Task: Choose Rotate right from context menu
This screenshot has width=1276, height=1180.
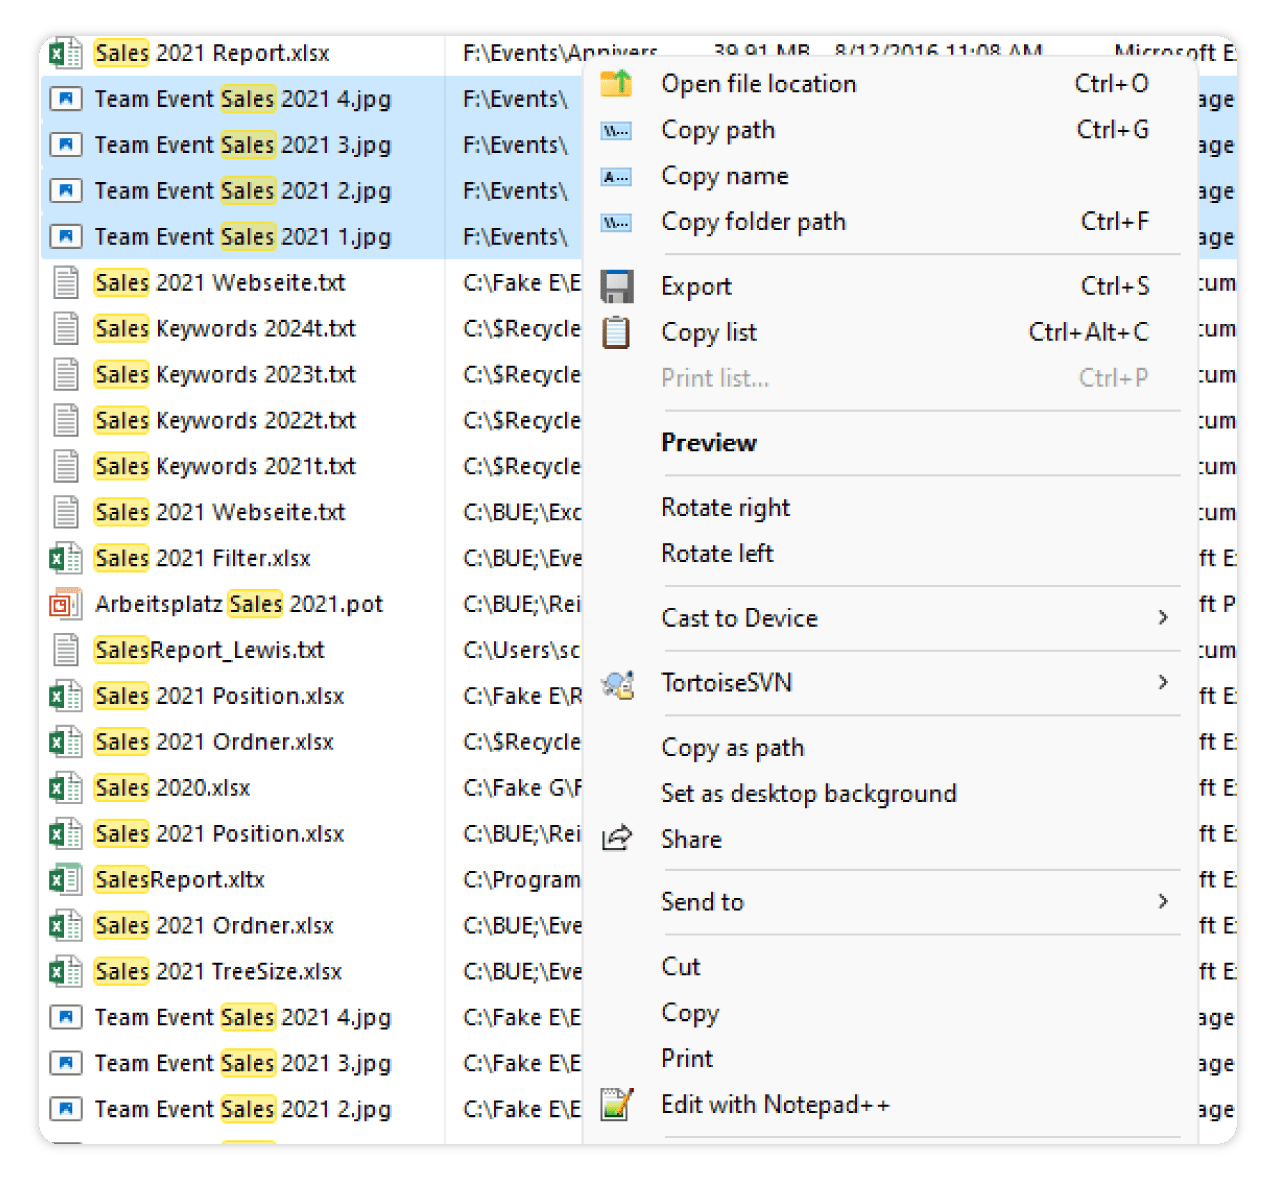Action: point(725,508)
